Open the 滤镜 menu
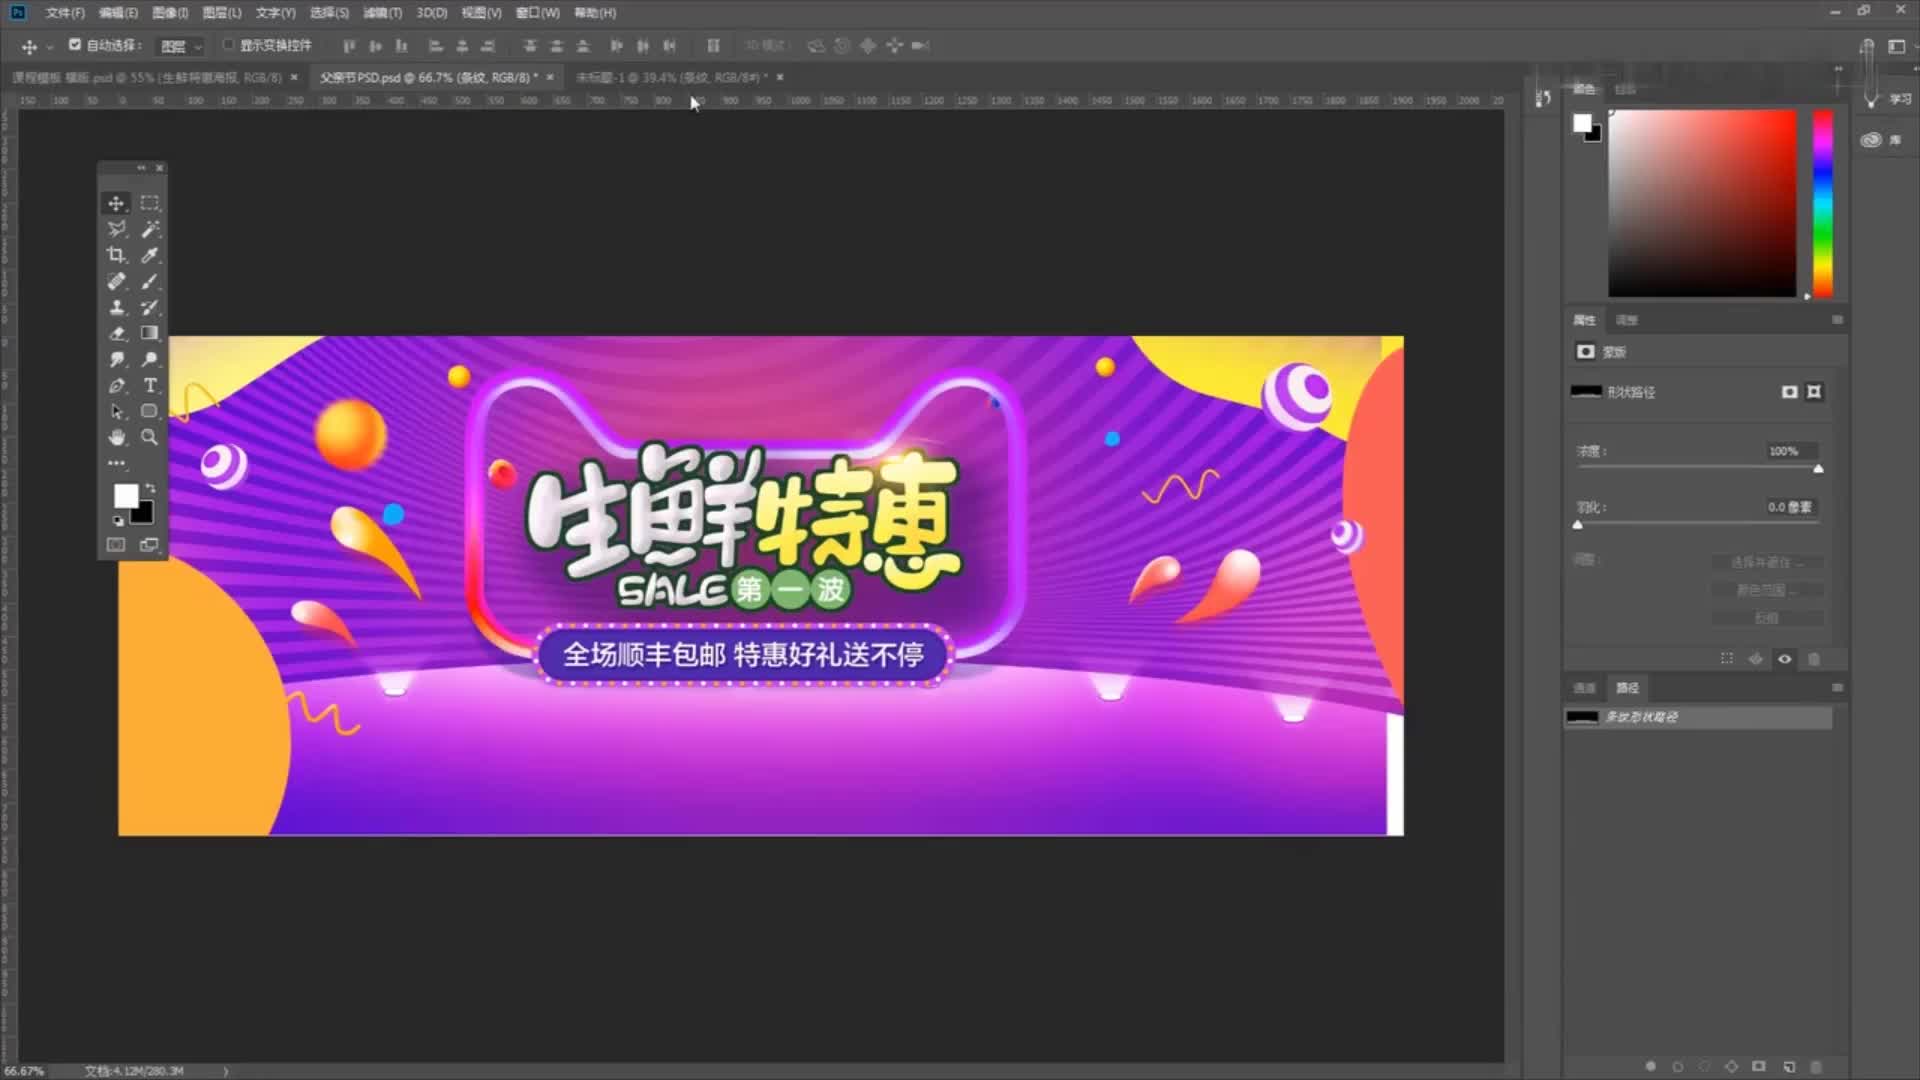Screen dimensions: 1920x1080 [x=383, y=13]
